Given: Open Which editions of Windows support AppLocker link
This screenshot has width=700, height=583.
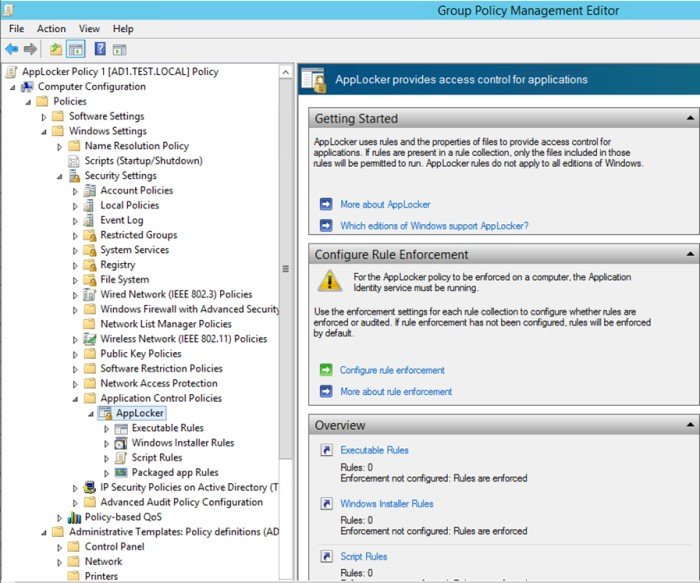Looking at the screenshot, I should coord(434,226).
